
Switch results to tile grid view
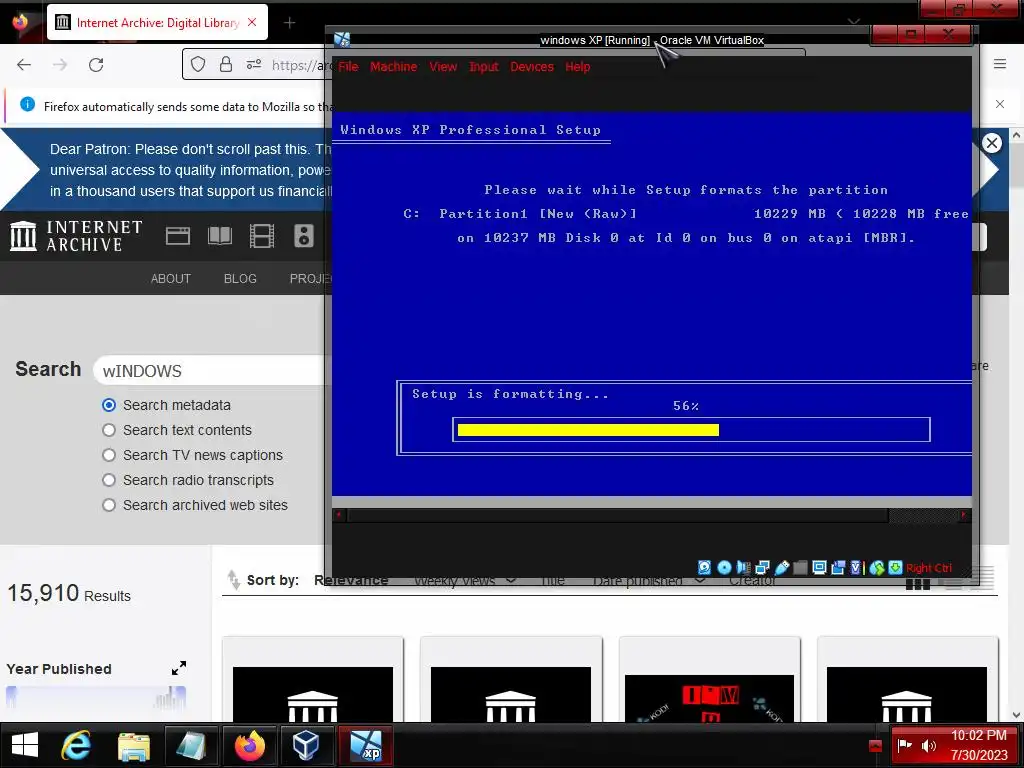click(918, 581)
